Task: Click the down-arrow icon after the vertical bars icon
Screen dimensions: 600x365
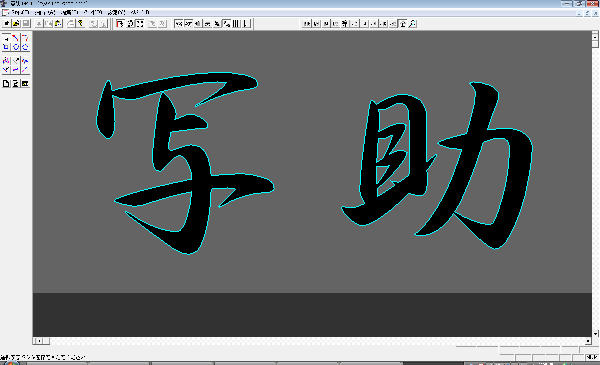Action: pyautogui.click(x=246, y=24)
